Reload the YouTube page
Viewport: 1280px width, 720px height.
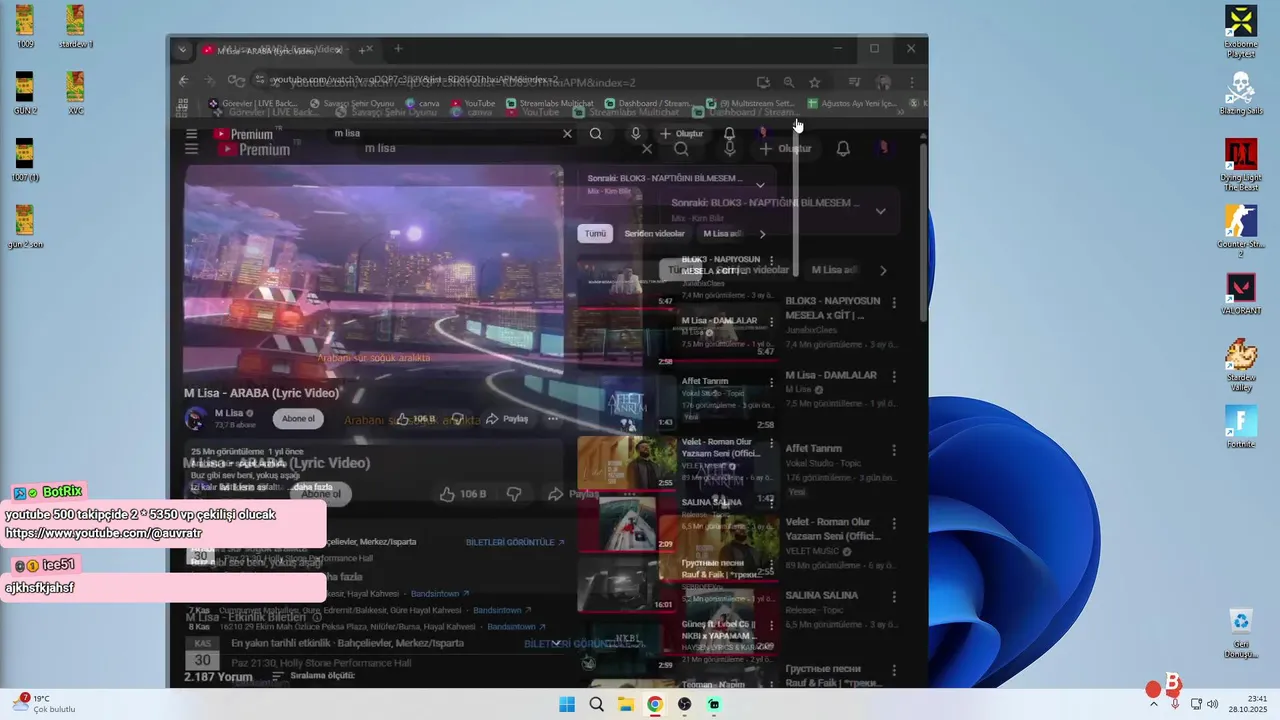(235, 81)
